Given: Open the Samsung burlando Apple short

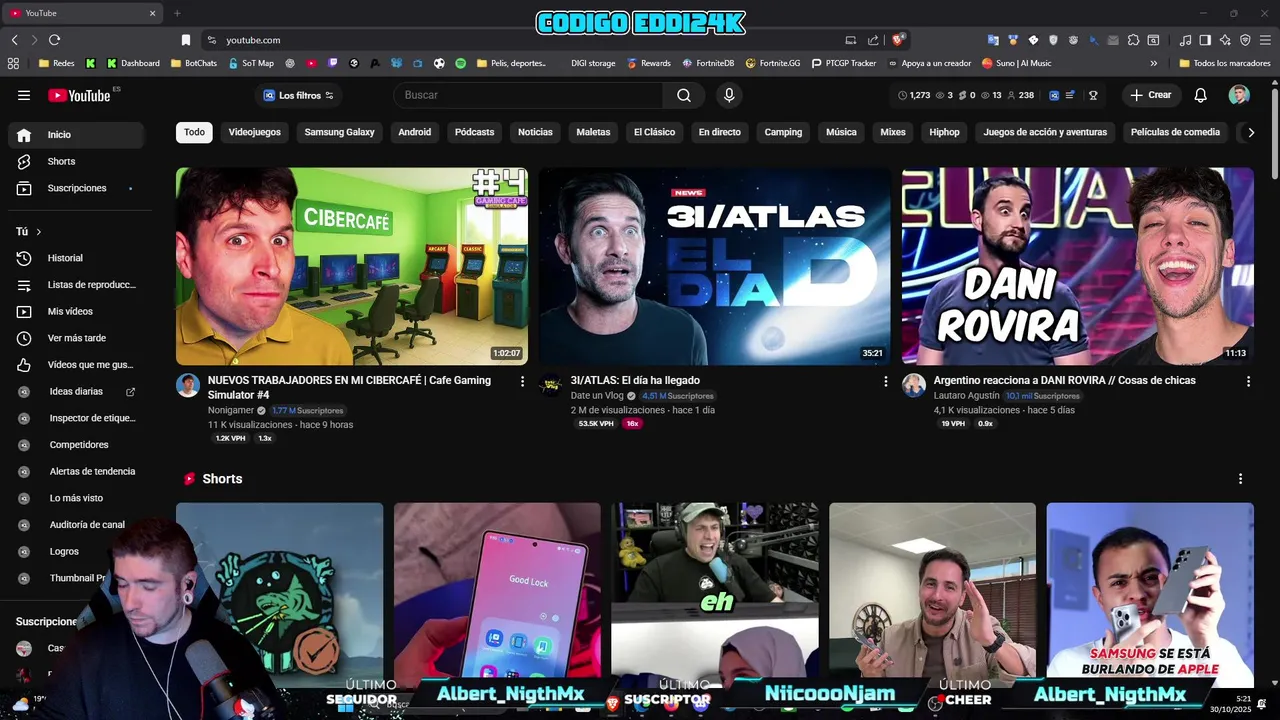Looking at the screenshot, I should pyautogui.click(x=1150, y=595).
